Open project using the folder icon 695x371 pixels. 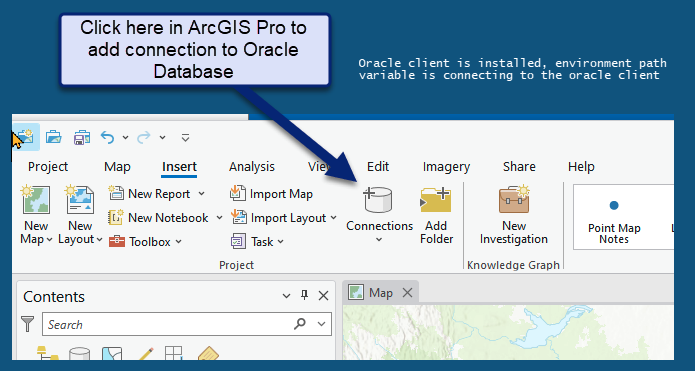coord(54,137)
